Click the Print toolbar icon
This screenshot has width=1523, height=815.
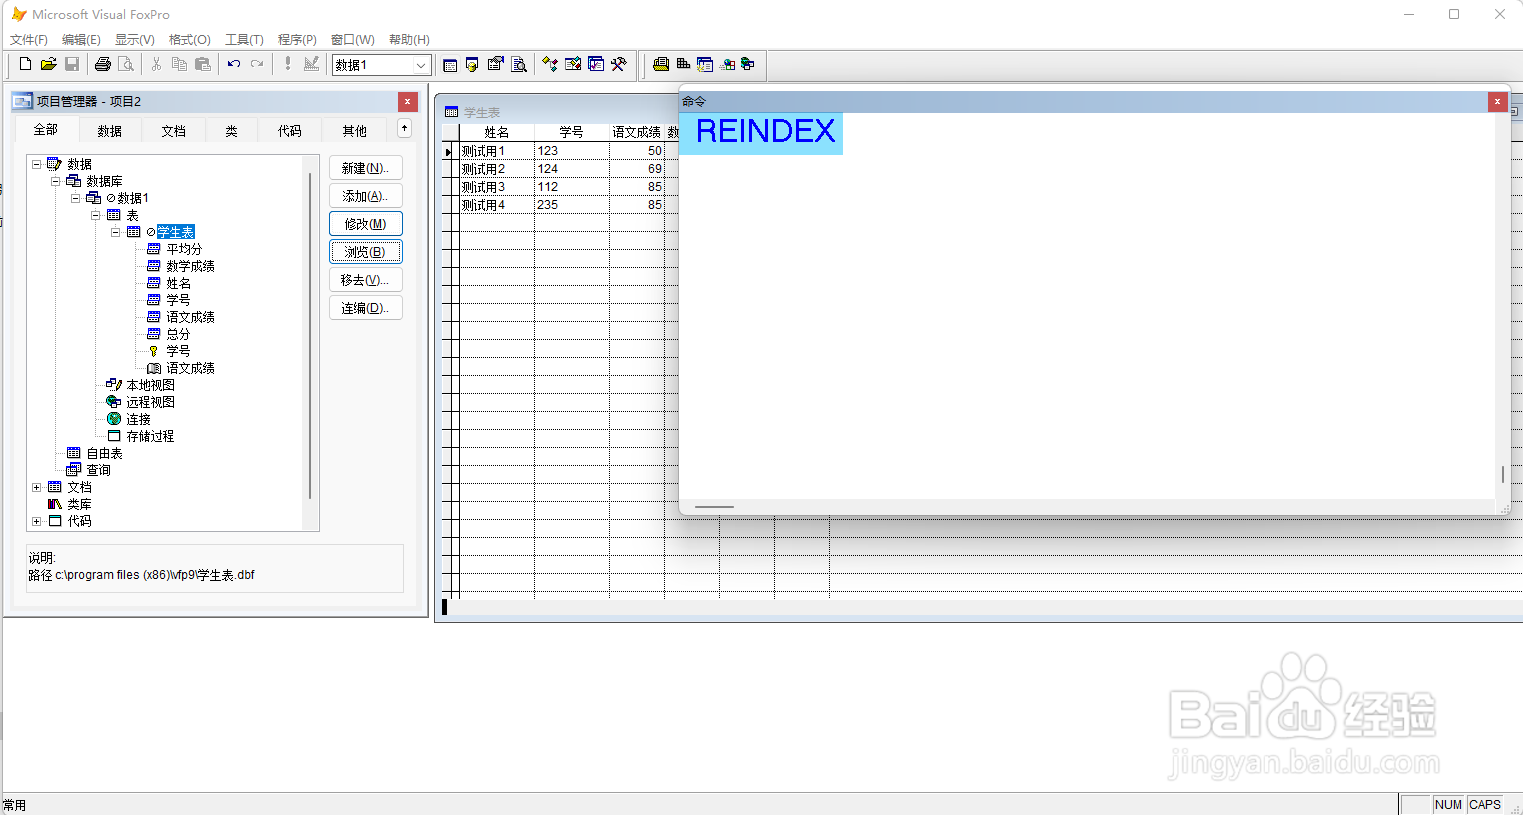[102, 64]
